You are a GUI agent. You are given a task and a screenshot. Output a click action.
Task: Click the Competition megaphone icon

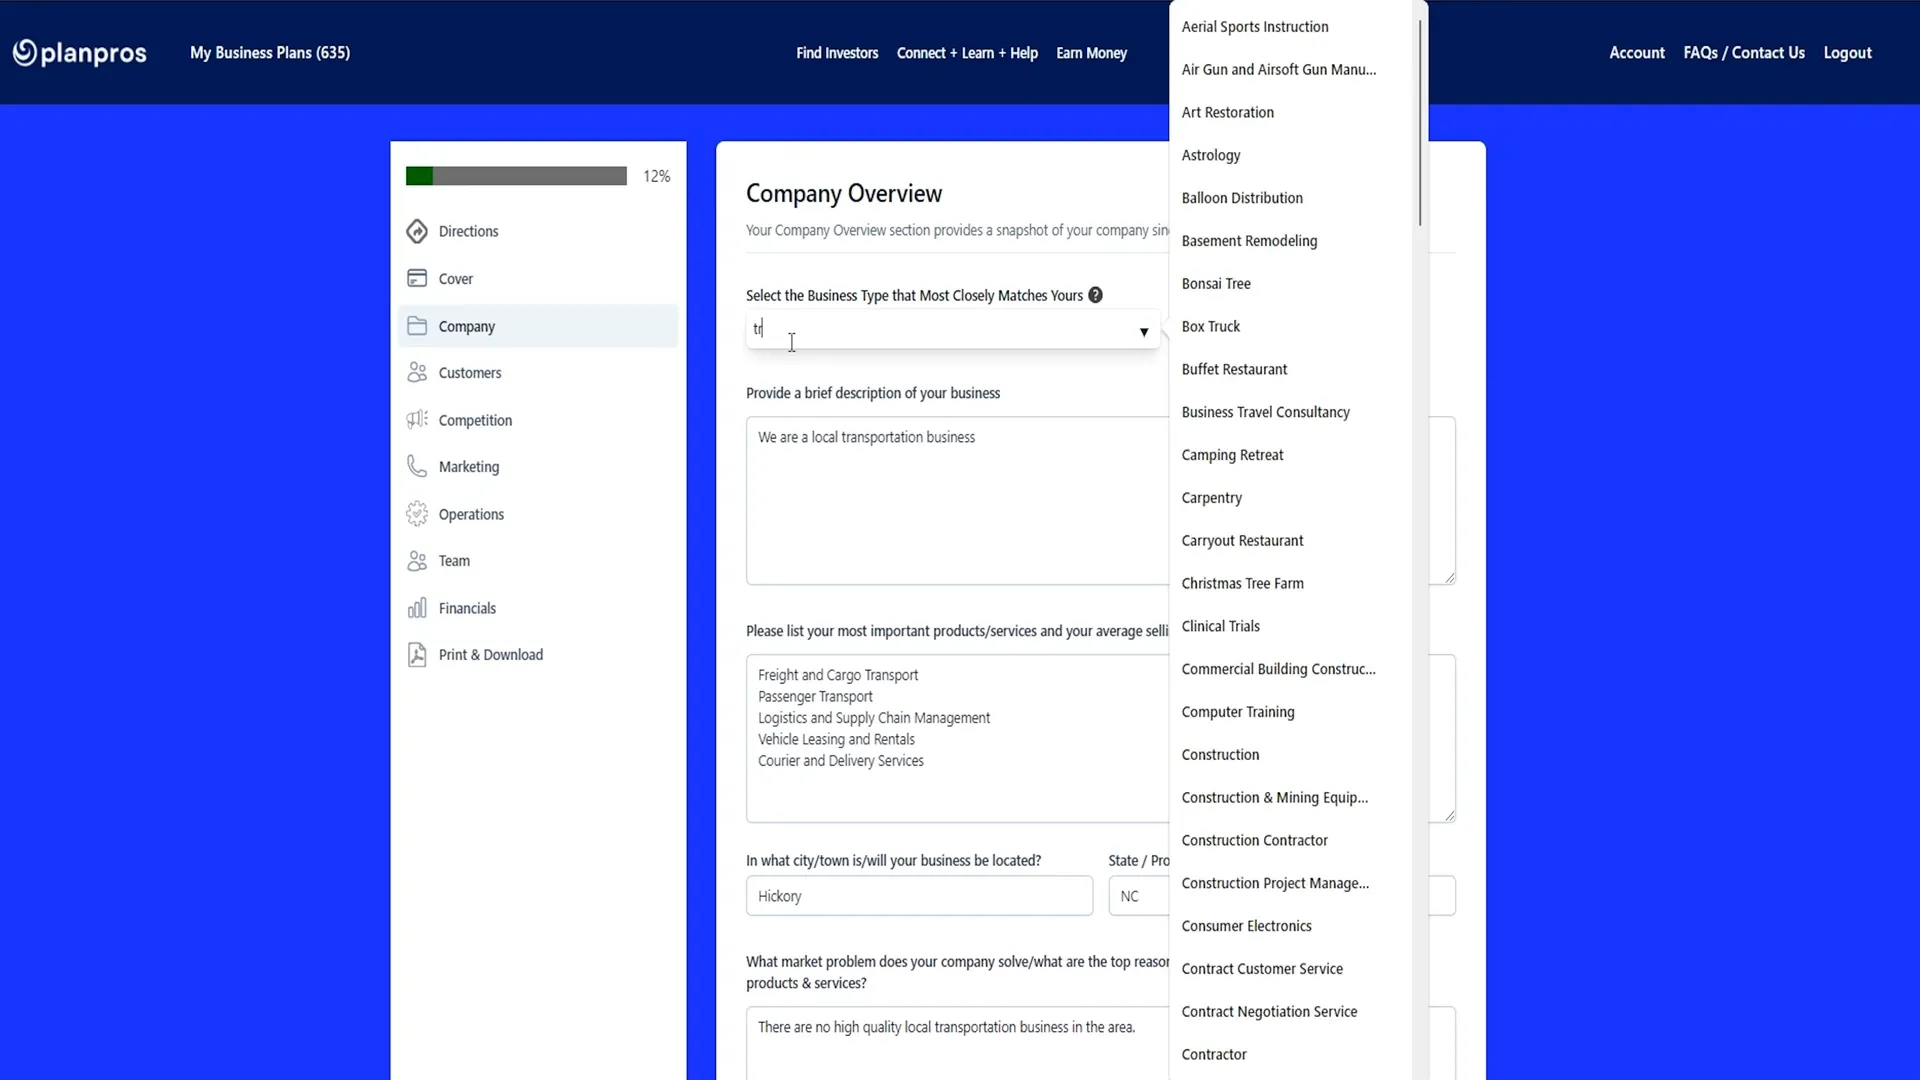[417, 420]
